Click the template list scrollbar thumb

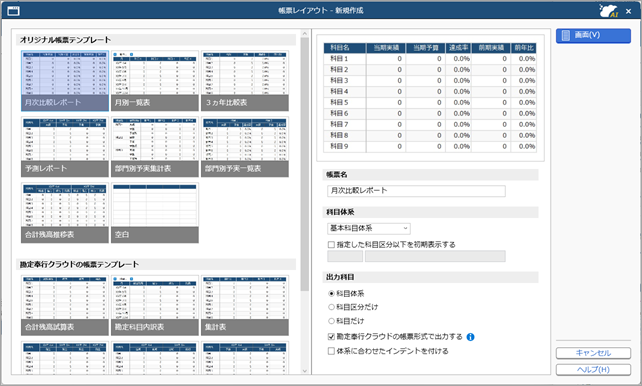tap(305, 164)
